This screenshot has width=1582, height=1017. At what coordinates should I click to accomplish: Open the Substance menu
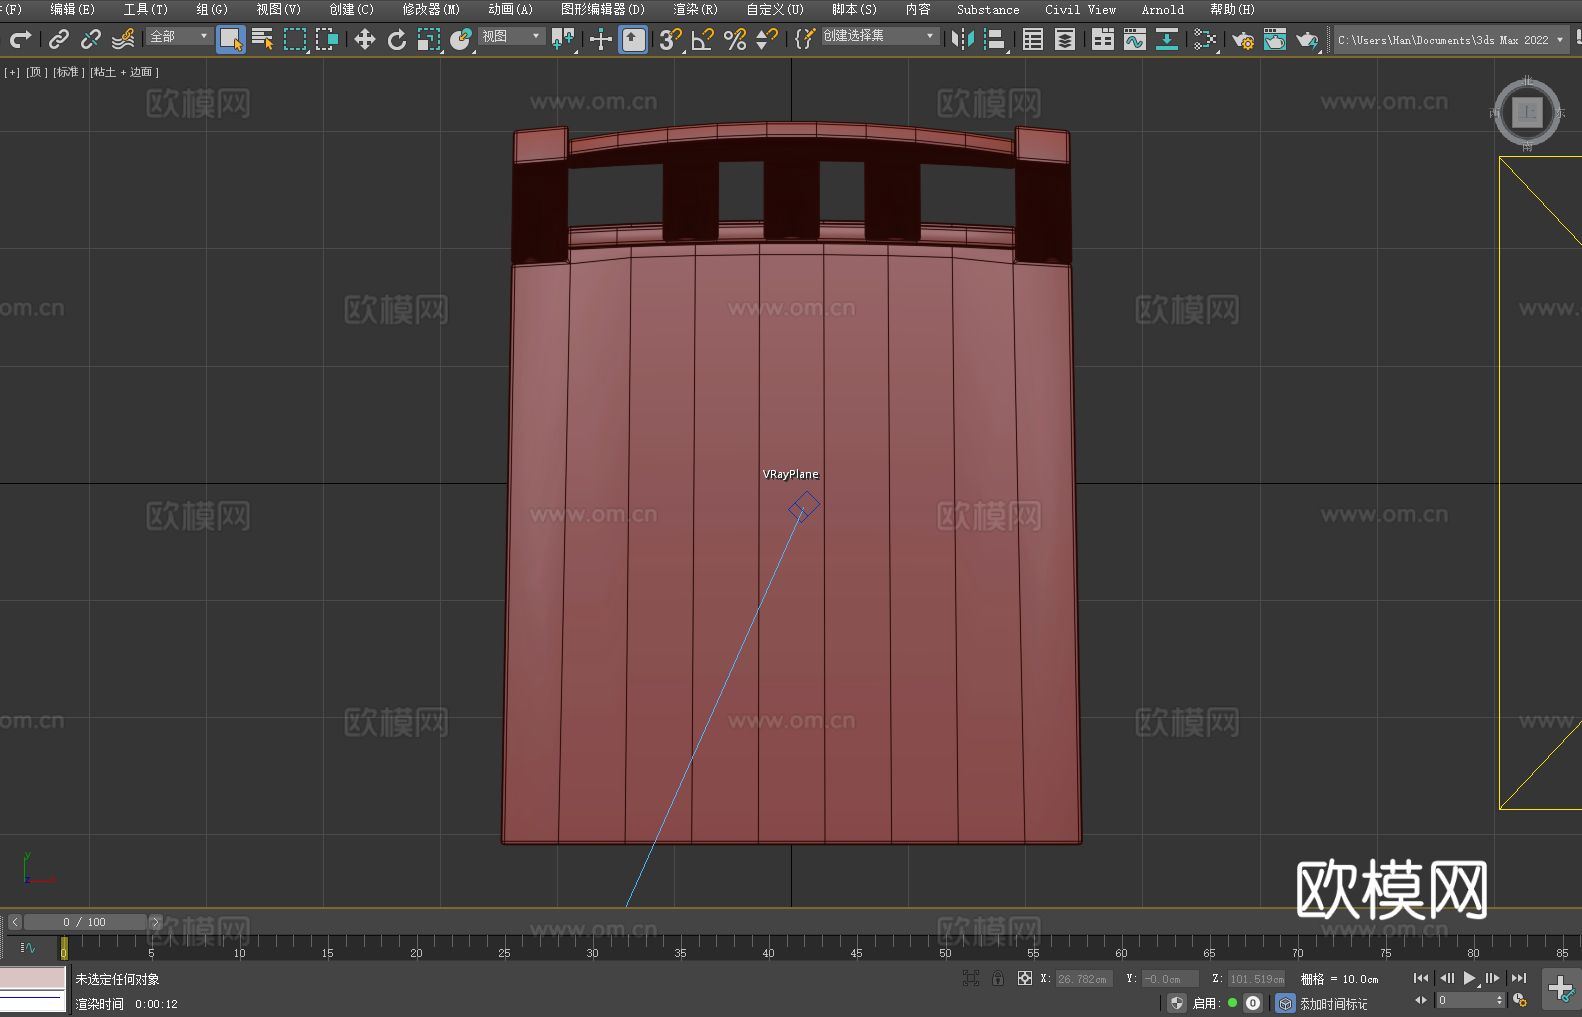tap(988, 9)
